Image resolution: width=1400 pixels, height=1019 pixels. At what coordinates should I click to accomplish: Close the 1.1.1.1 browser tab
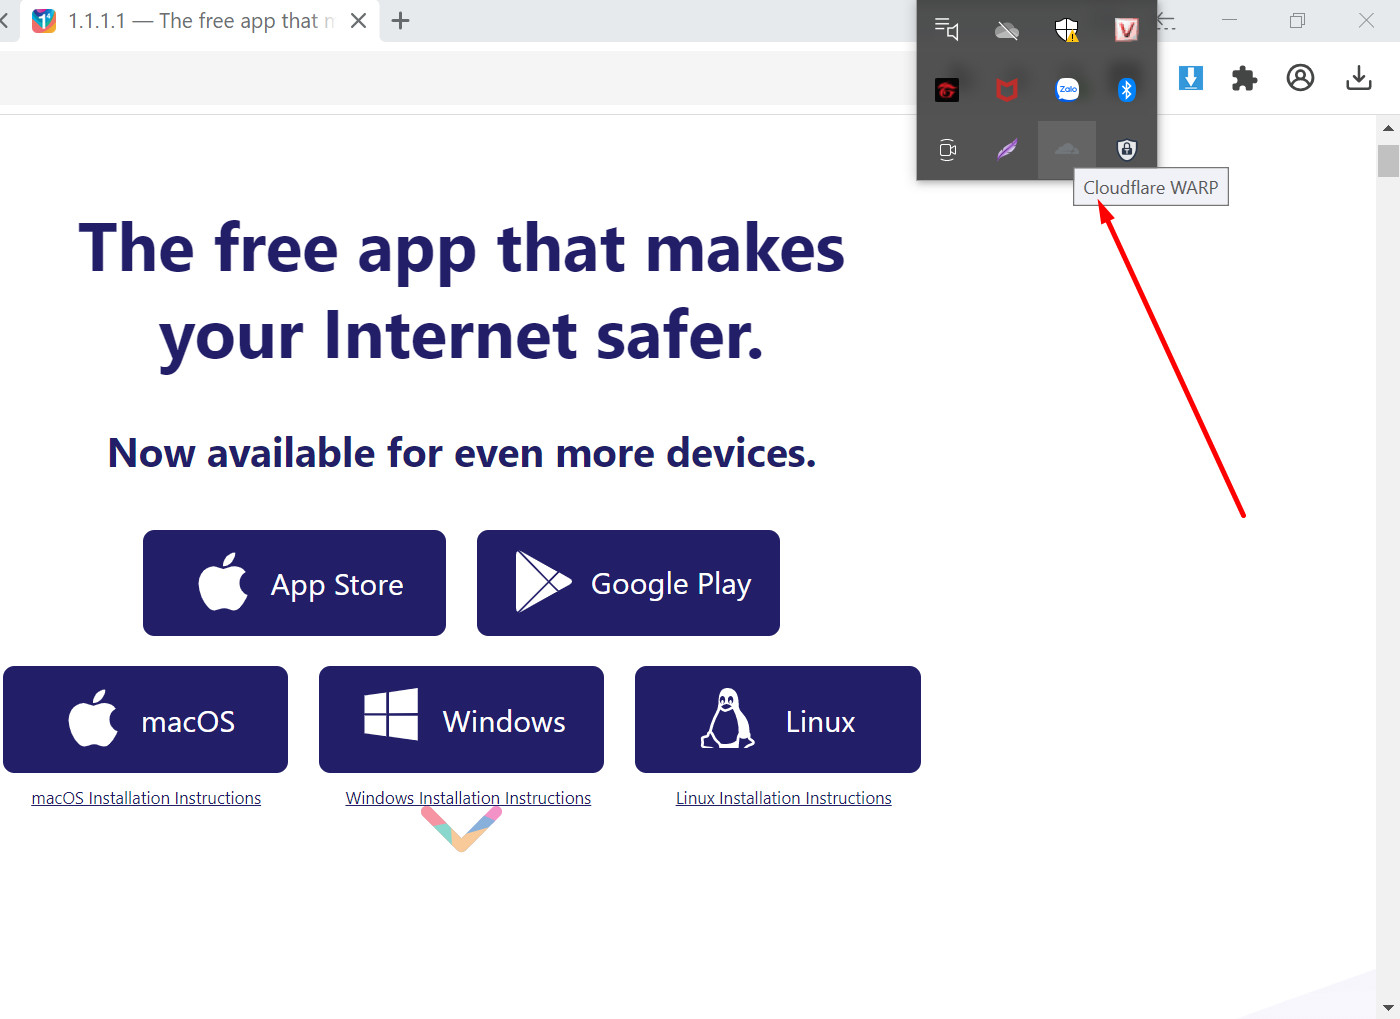(x=358, y=21)
